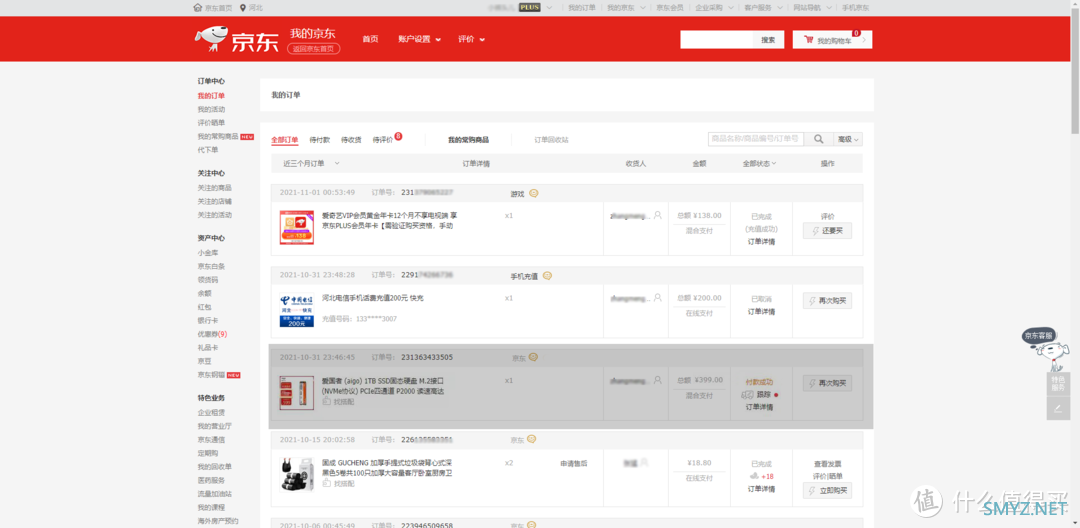
Task: Click the PLUS member badge
Action: 529,8
